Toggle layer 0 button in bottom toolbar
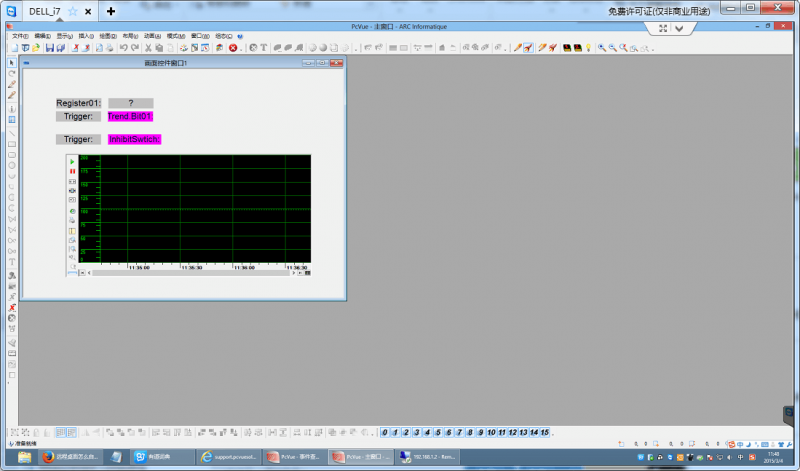The height and width of the screenshot is (471, 800). [x=385, y=432]
